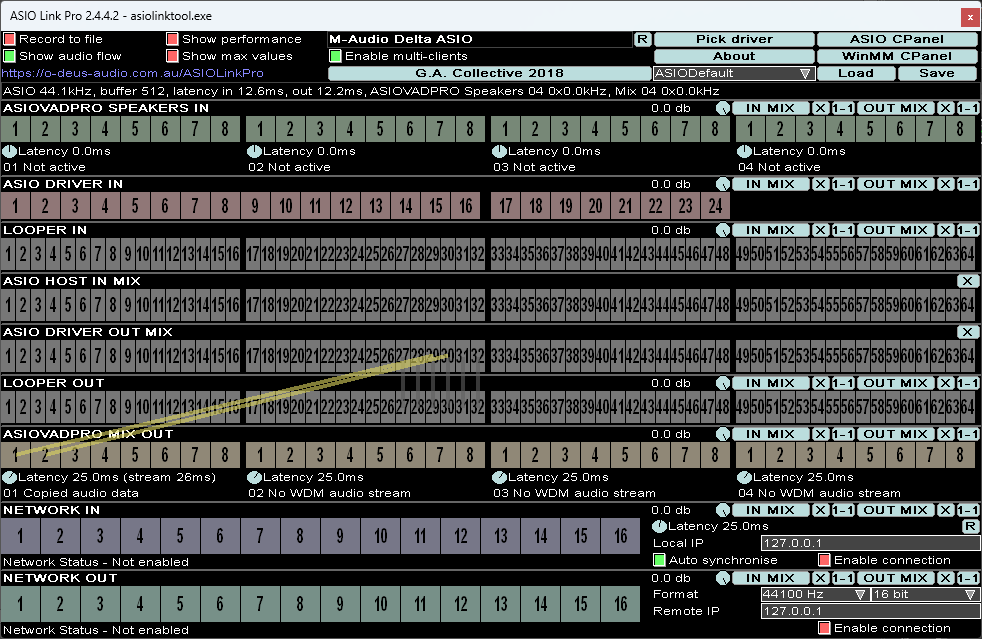Image resolution: width=982 pixels, height=639 pixels.
Task: Open the 16 bit depth dropdown
Action: point(926,594)
